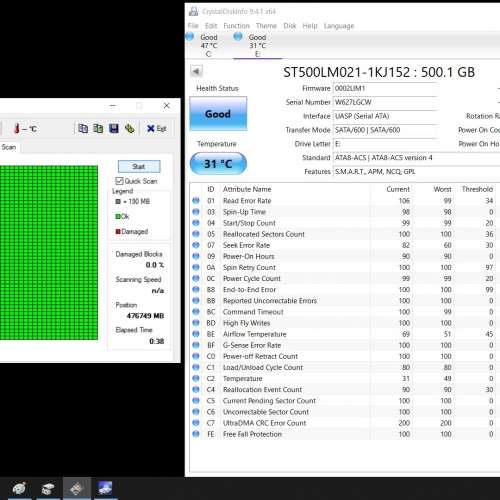Click the Serial Number field W627LGCW
The height and width of the screenshot is (500, 500).
click(x=385, y=102)
